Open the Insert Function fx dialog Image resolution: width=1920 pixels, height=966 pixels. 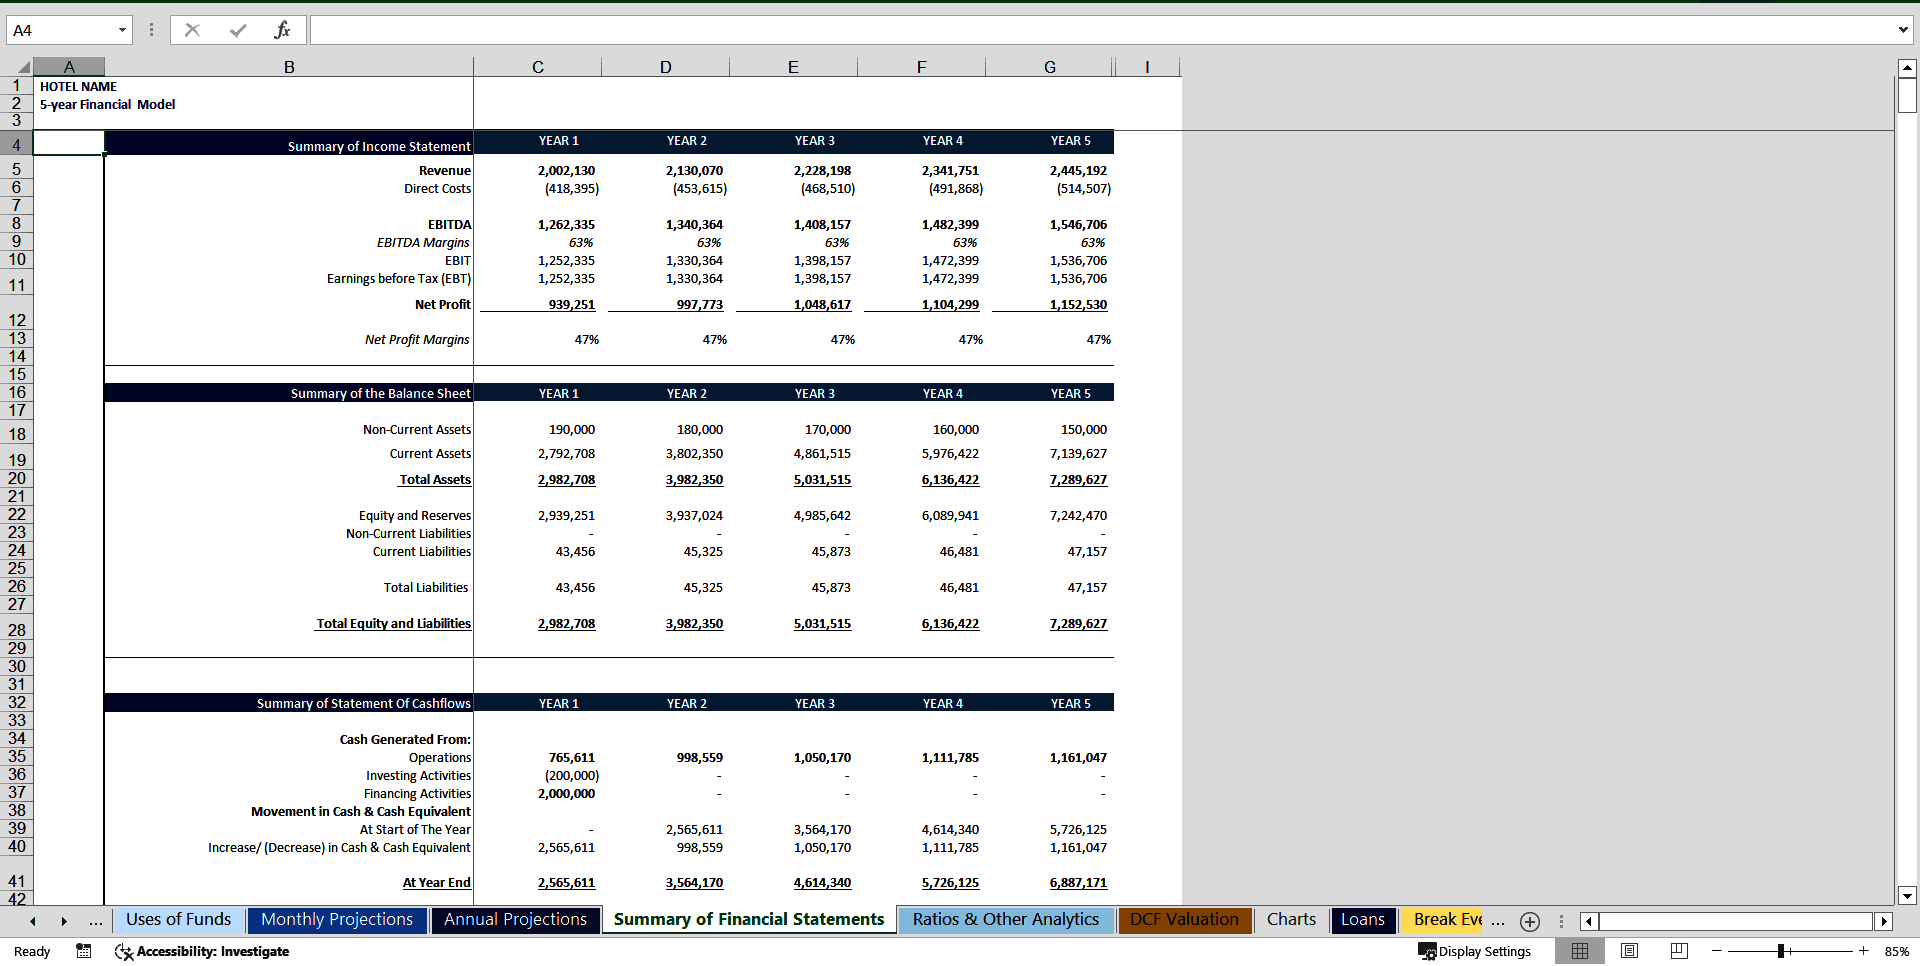click(282, 30)
